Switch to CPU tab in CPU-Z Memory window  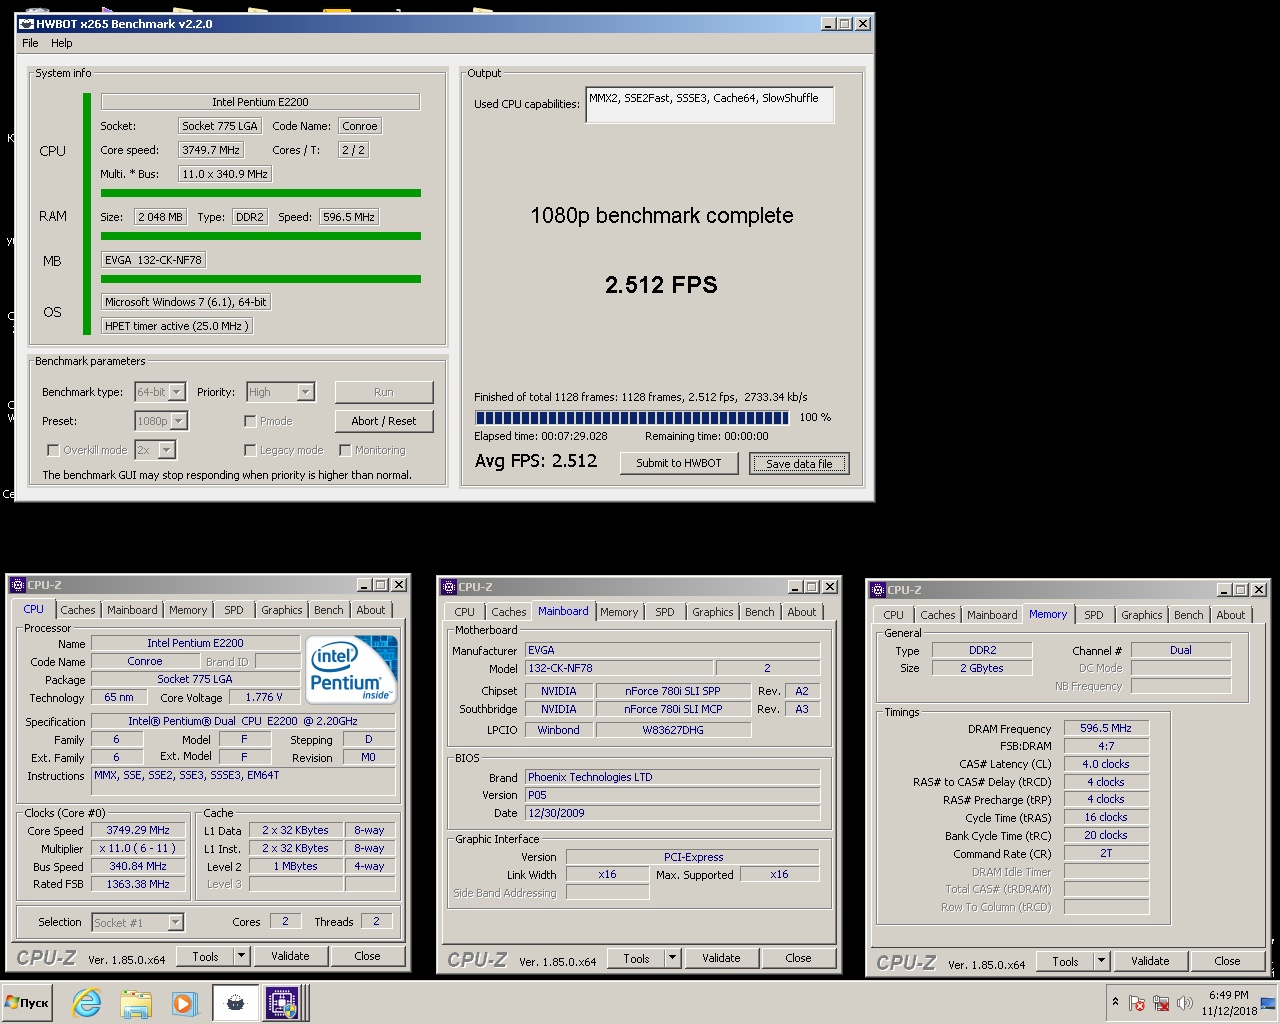(x=893, y=615)
